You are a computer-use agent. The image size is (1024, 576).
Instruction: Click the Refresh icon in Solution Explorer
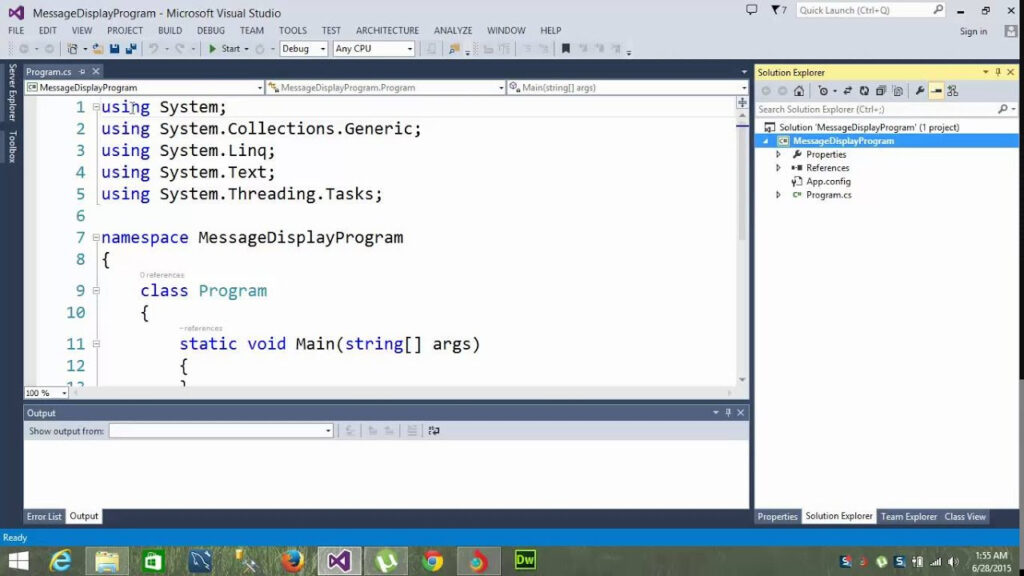pos(864,91)
